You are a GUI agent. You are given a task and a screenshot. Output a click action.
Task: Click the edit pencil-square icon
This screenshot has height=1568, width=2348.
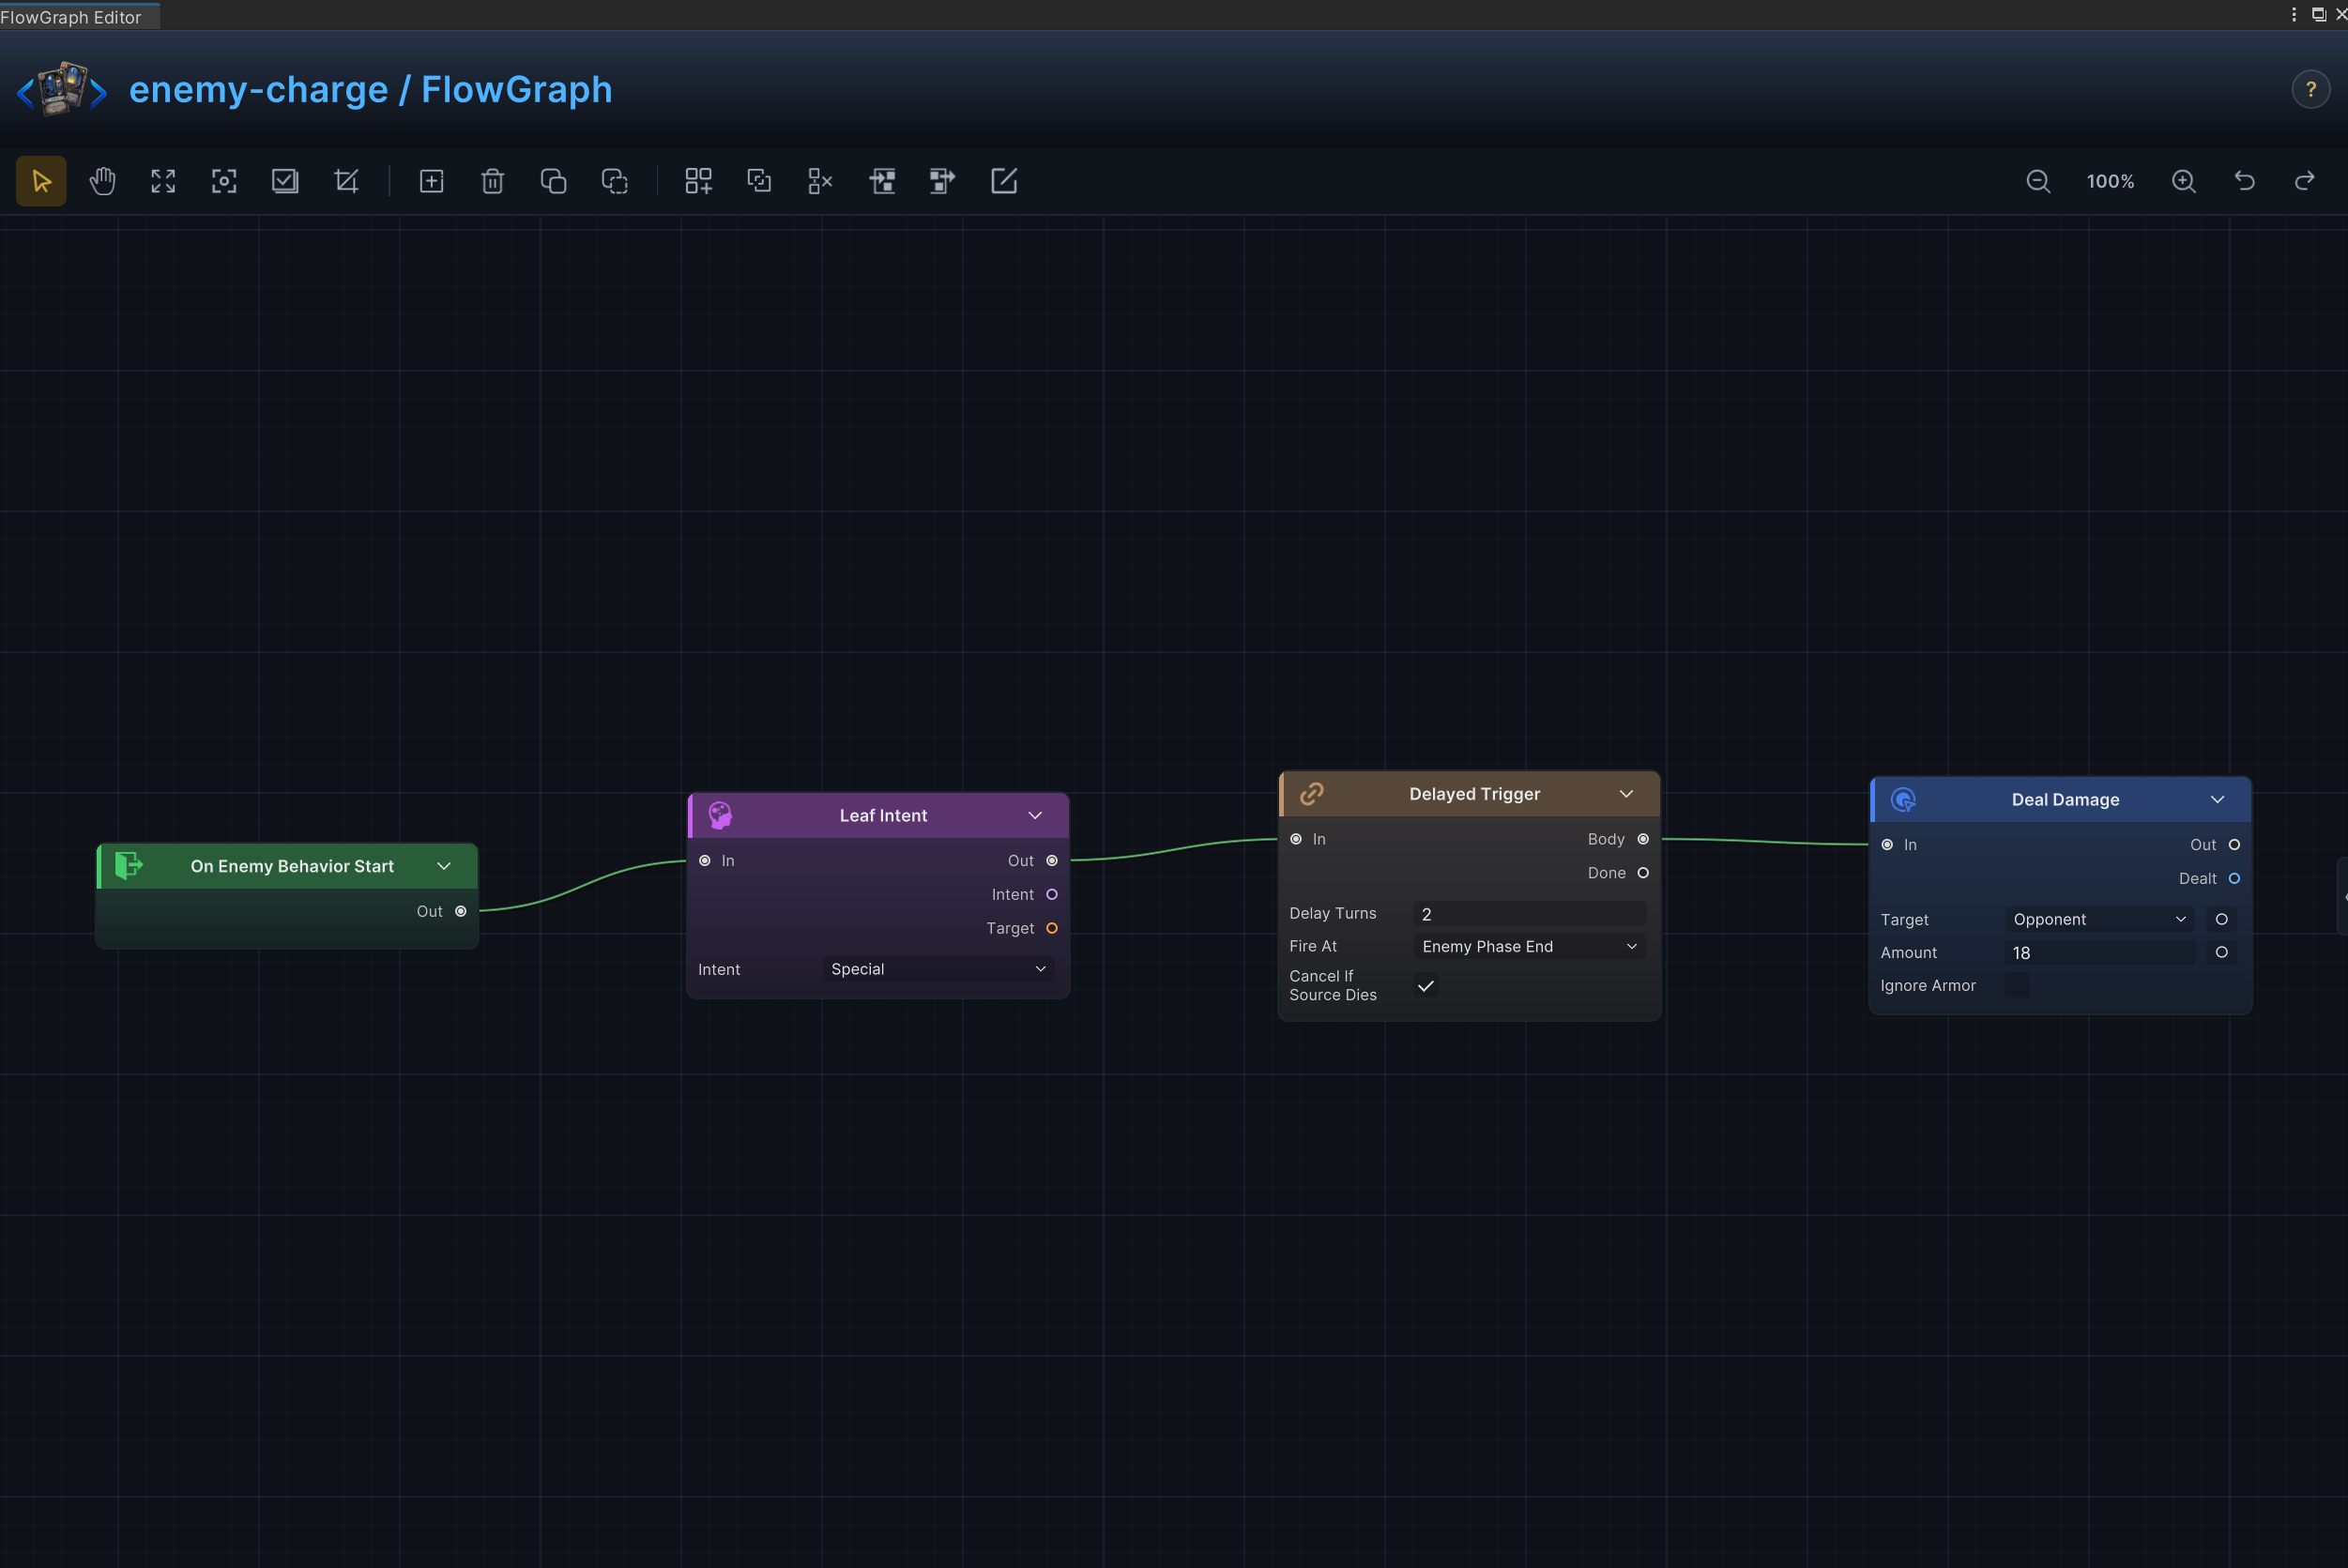(x=1004, y=181)
